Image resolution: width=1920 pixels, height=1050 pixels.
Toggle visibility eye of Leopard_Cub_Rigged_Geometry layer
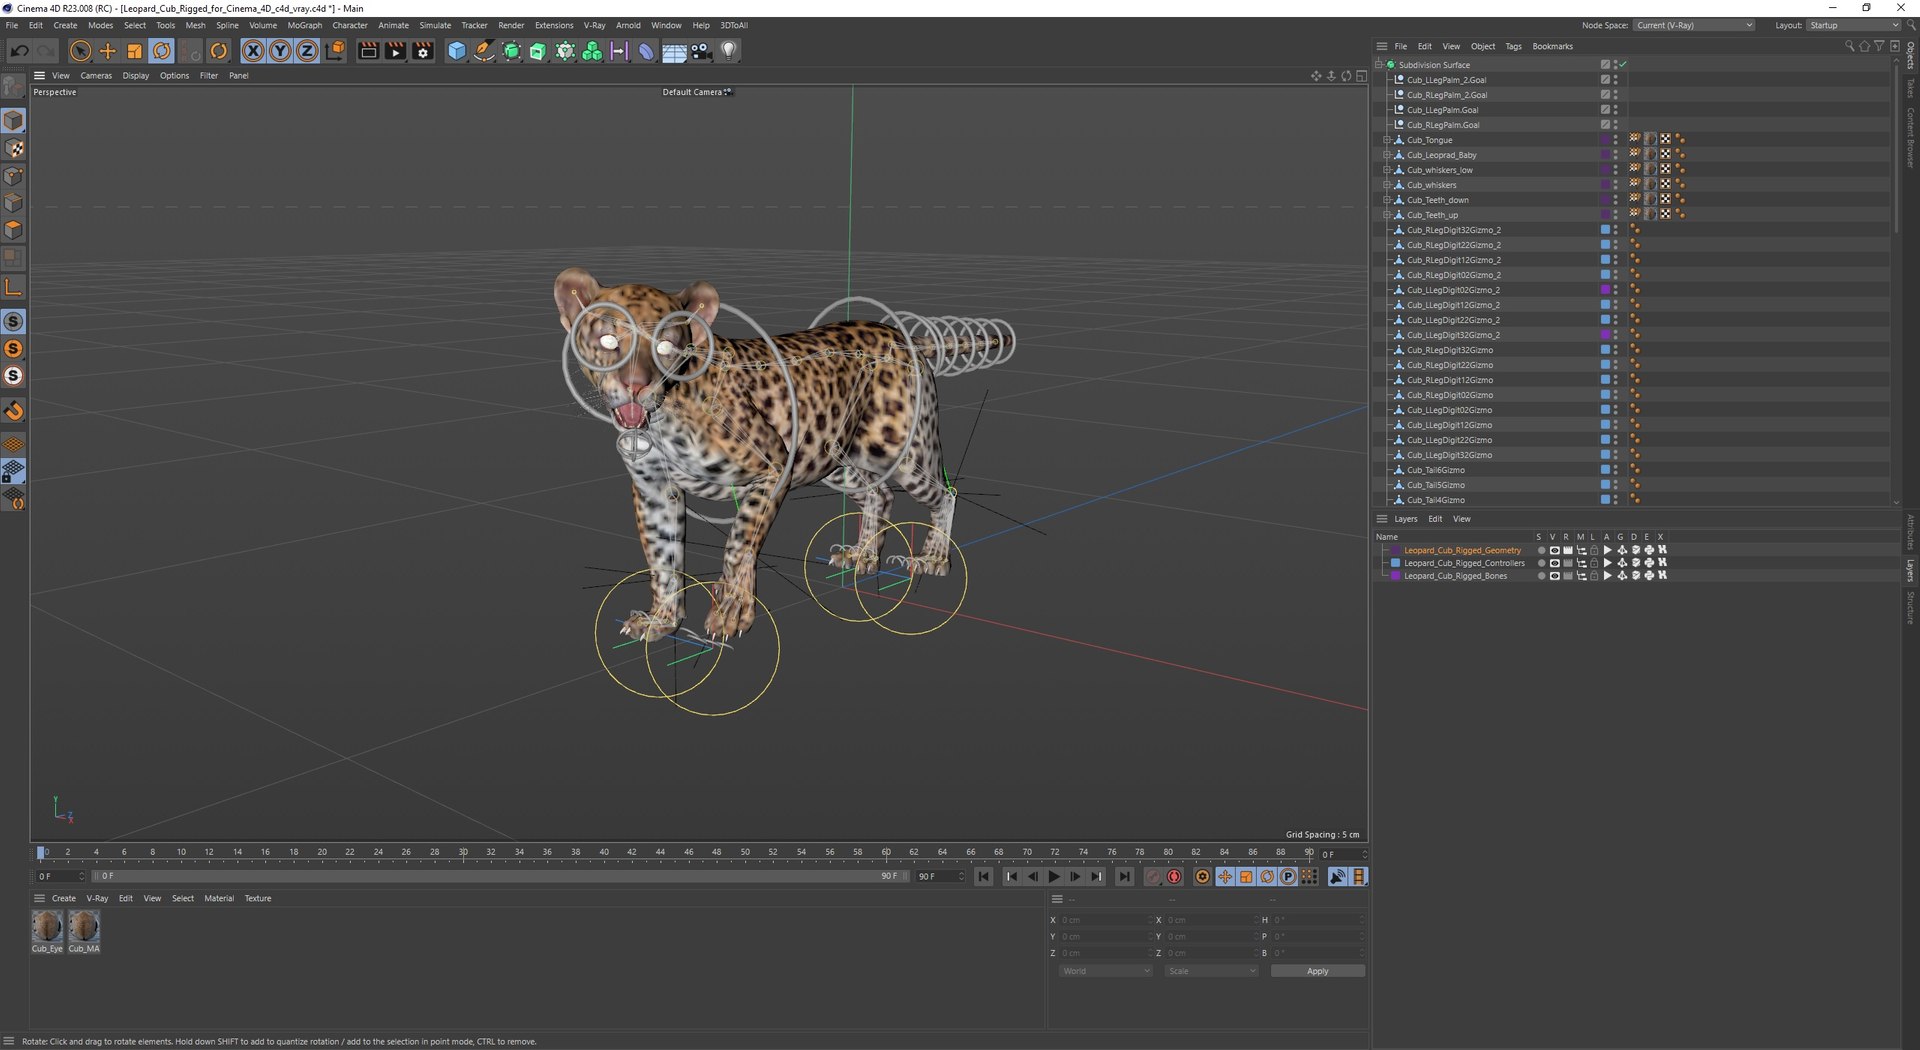pos(1554,550)
